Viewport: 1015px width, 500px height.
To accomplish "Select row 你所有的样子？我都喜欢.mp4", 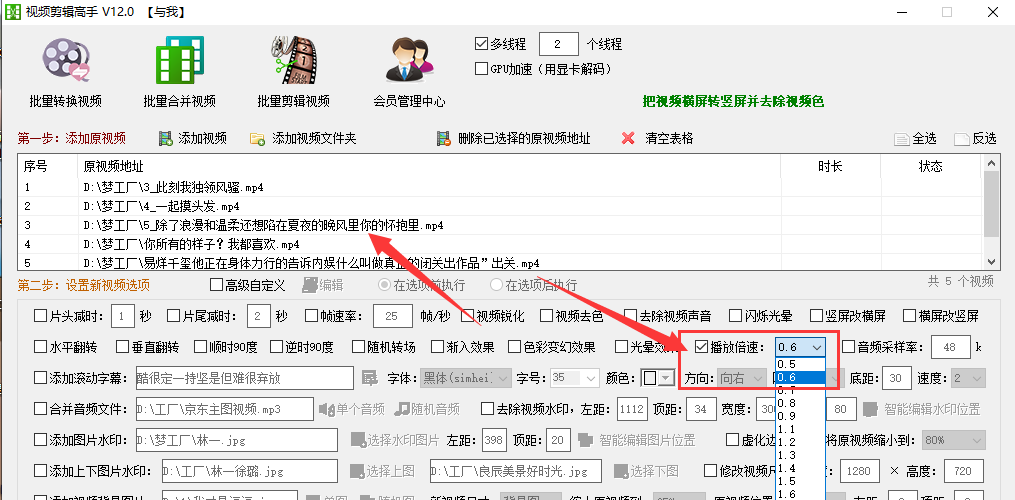I will click(x=500, y=244).
